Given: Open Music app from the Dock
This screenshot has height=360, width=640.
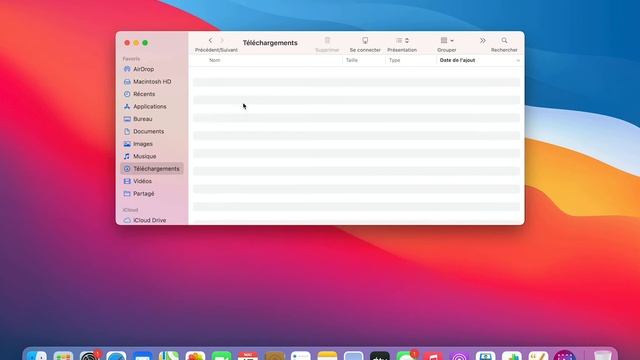Looking at the screenshot, I should coord(433,356).
